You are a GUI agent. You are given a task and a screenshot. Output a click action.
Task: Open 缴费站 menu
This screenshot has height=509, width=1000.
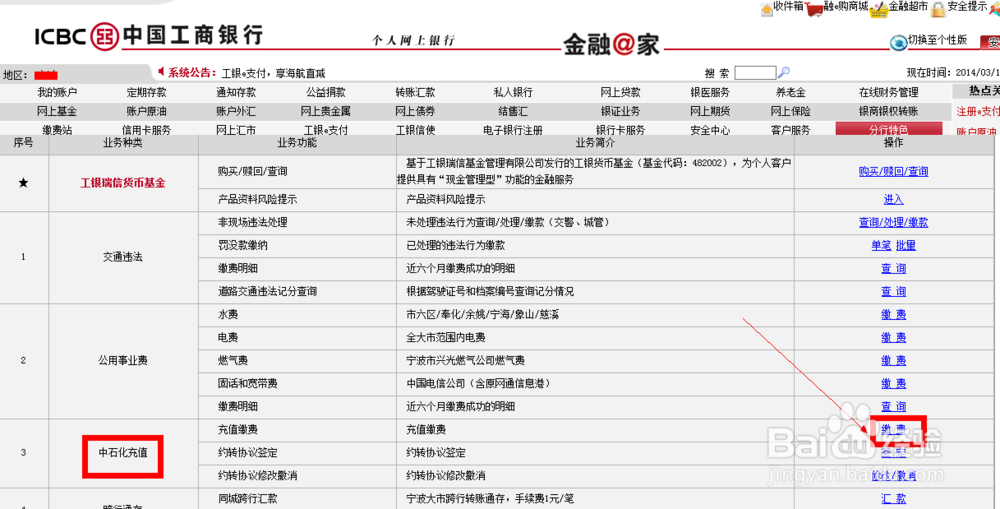(x=57, y=130)
